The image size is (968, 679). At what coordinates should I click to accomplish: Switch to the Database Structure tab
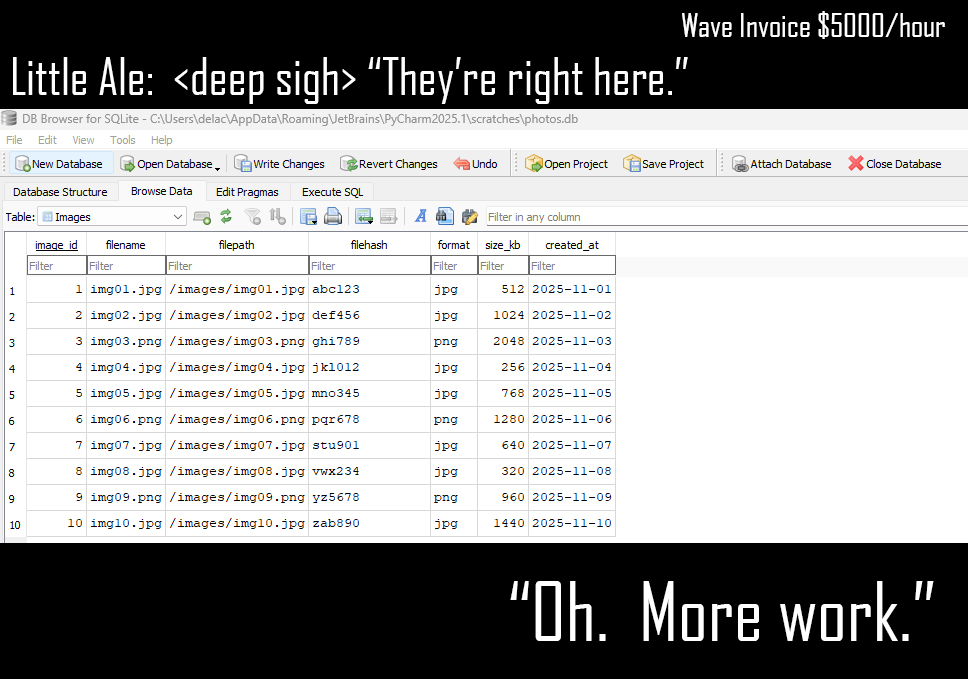pyautogui.click(x=60, y=192)
